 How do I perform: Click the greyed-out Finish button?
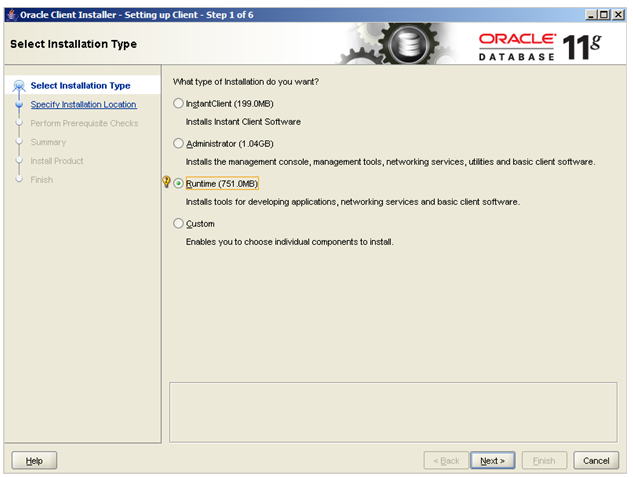pos(544,460)
